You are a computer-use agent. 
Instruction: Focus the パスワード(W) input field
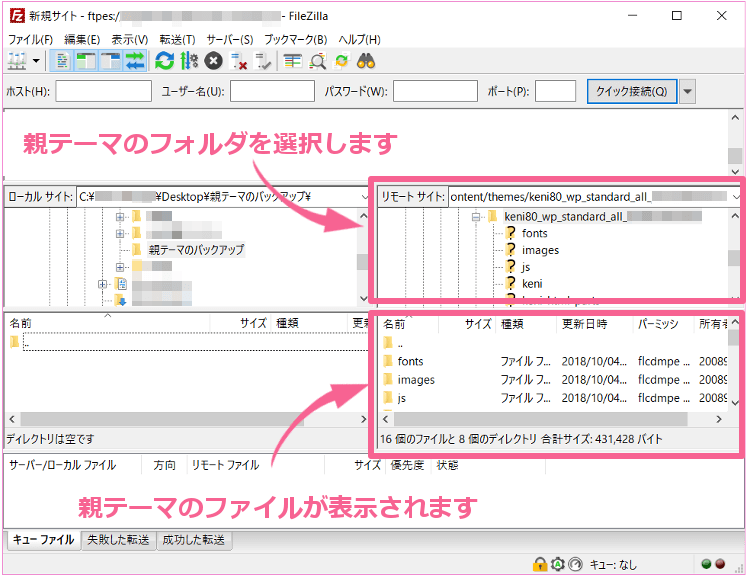(x=435, y=91)
